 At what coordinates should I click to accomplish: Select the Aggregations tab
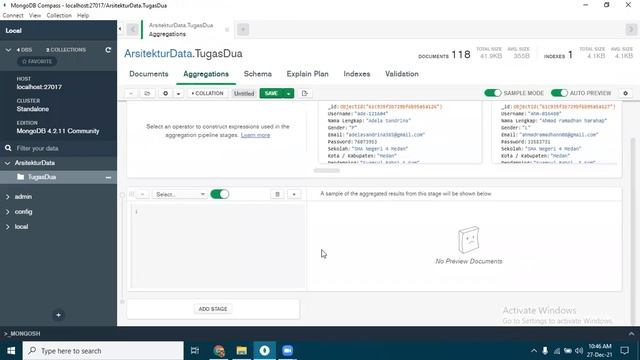coord(206,74)
